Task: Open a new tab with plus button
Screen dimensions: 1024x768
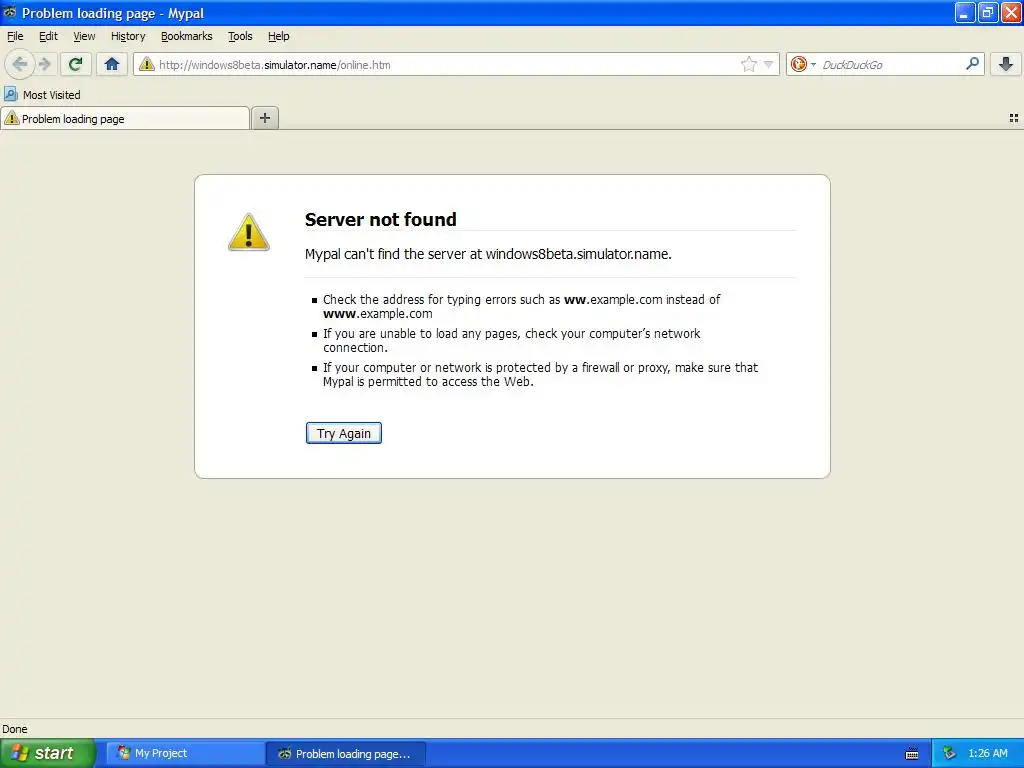Action: (x=265, y=118)
